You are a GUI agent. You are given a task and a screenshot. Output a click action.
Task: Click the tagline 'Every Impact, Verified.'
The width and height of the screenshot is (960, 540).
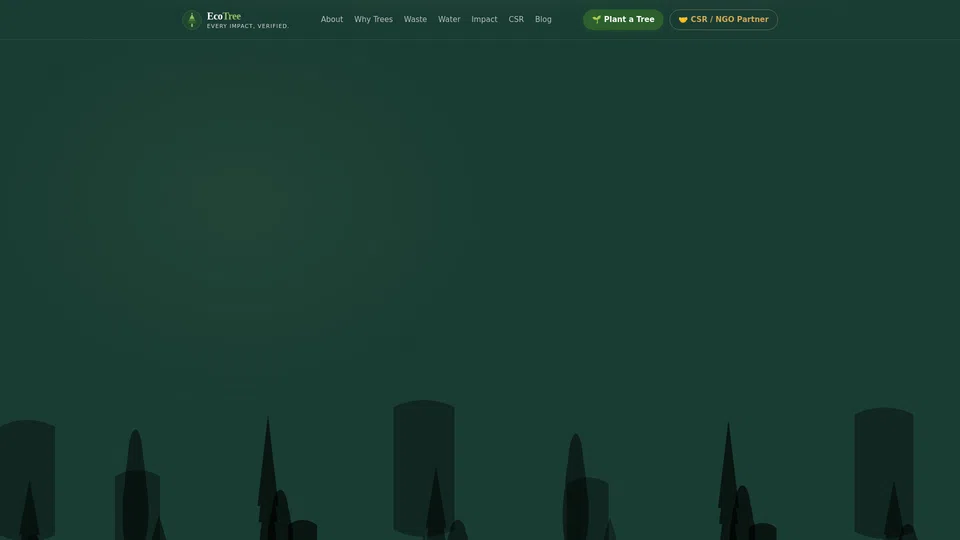tap(248, 26)
